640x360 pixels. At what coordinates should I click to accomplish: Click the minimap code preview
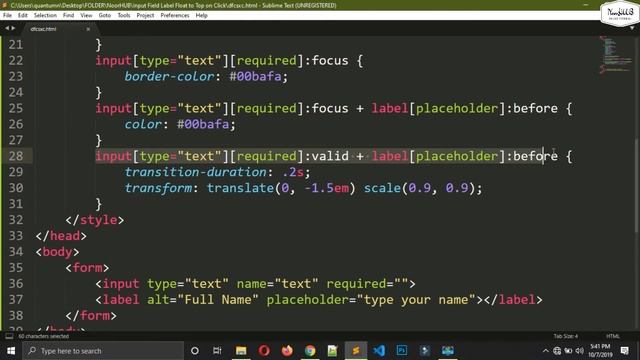[x=616, y=55]
